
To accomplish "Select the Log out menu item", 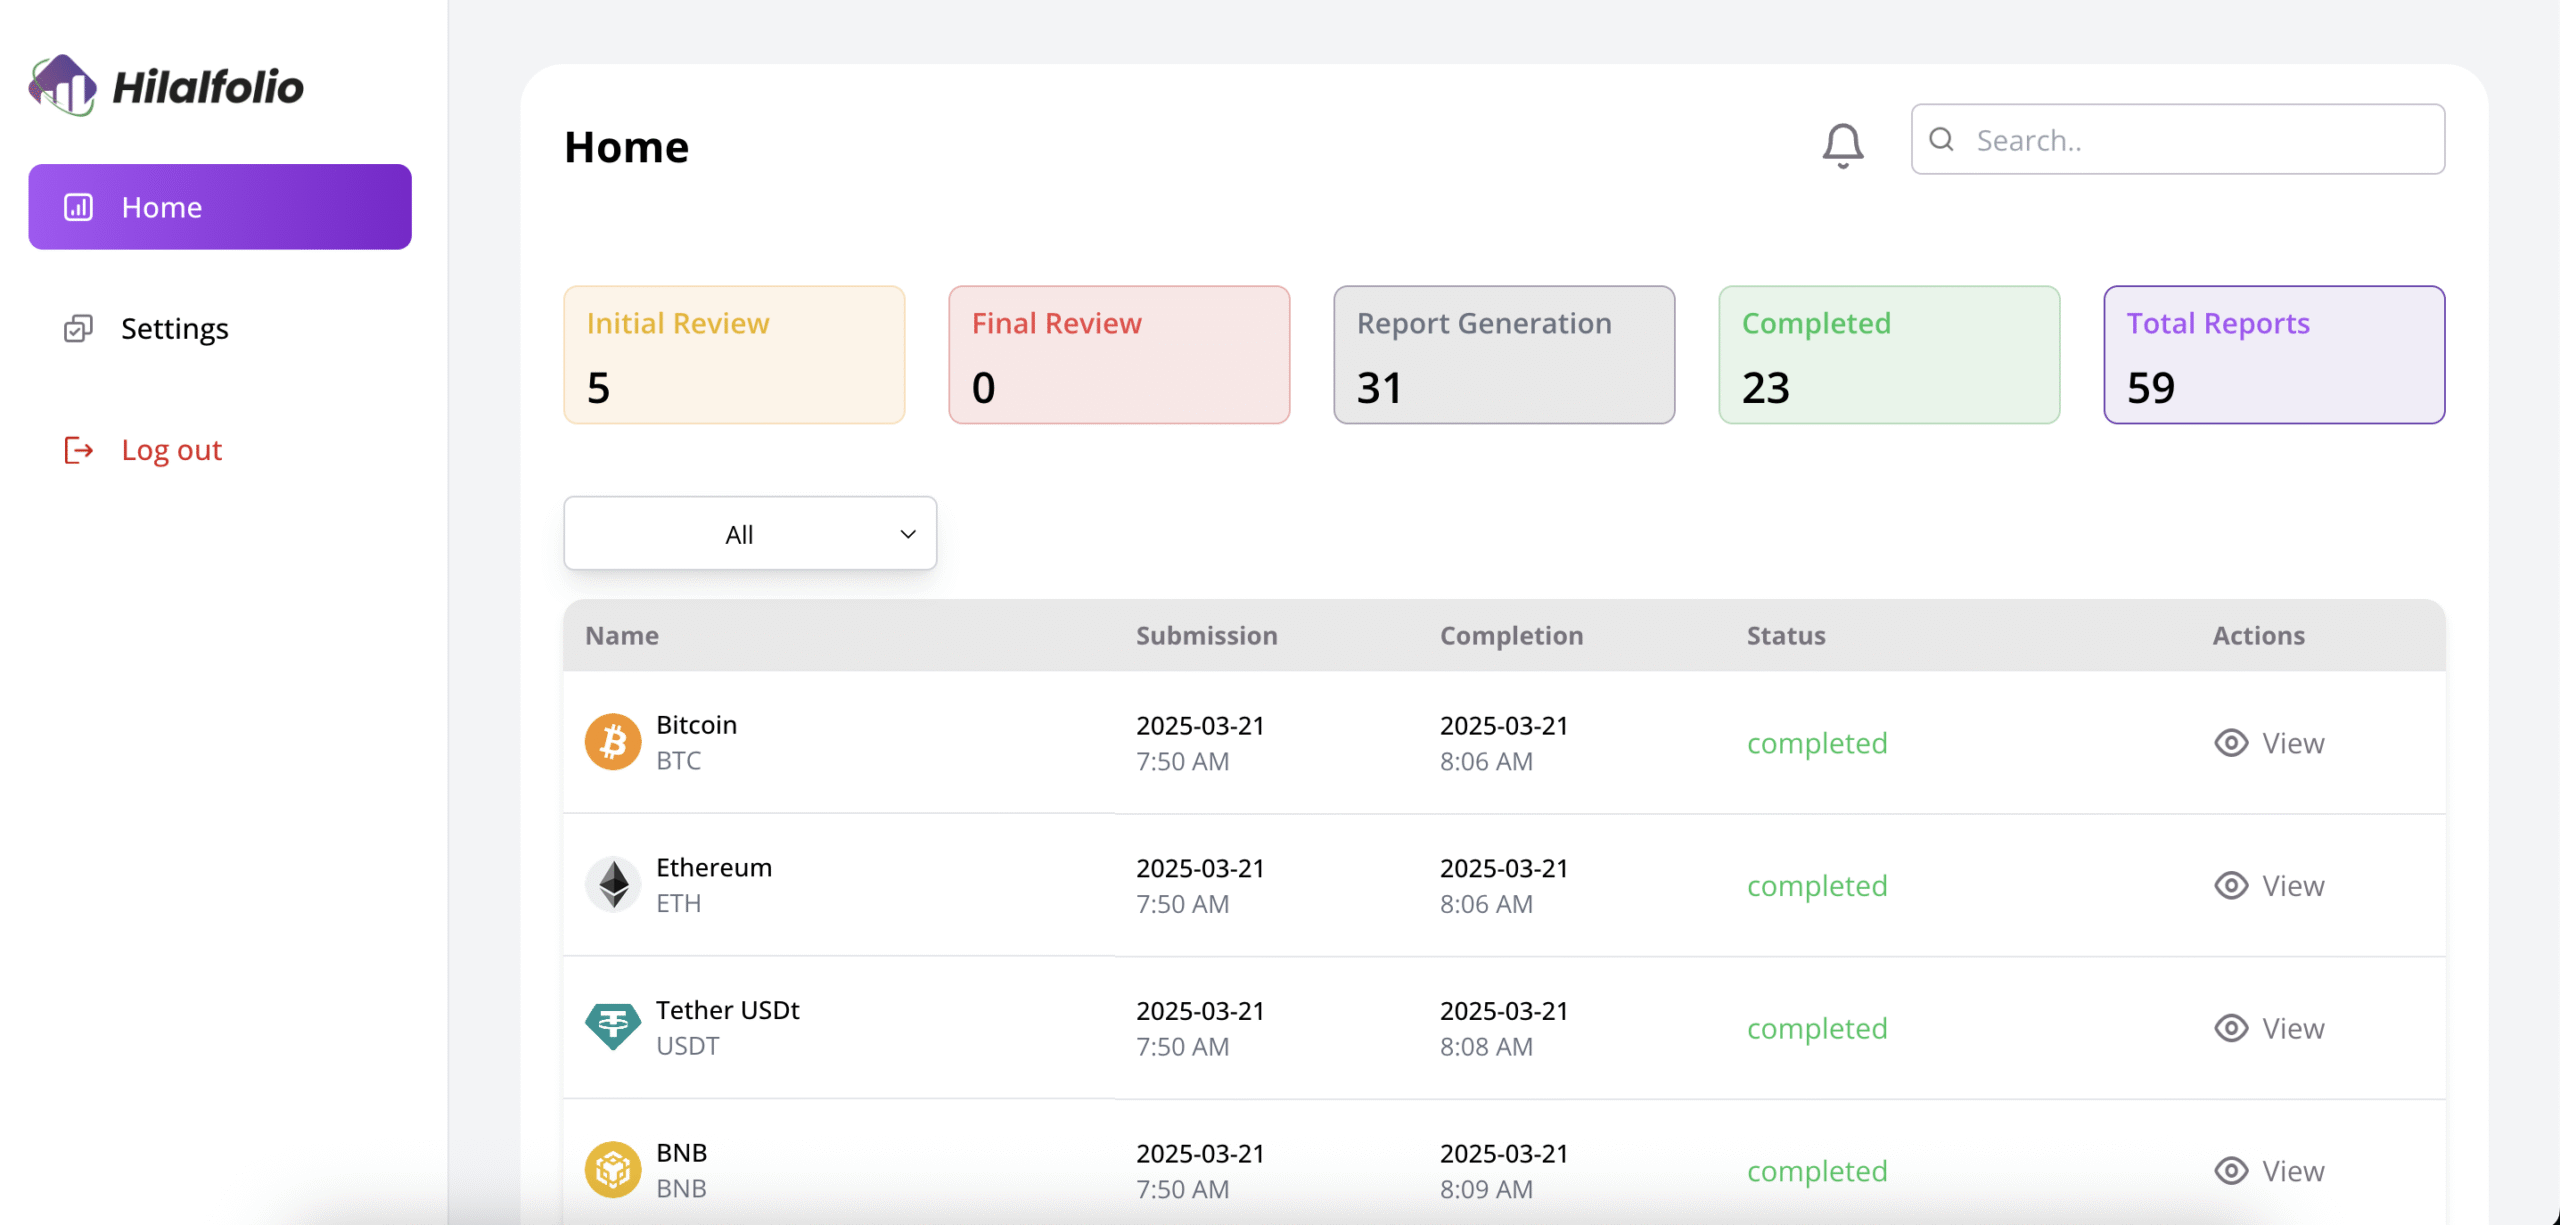I will coord(220,450).
